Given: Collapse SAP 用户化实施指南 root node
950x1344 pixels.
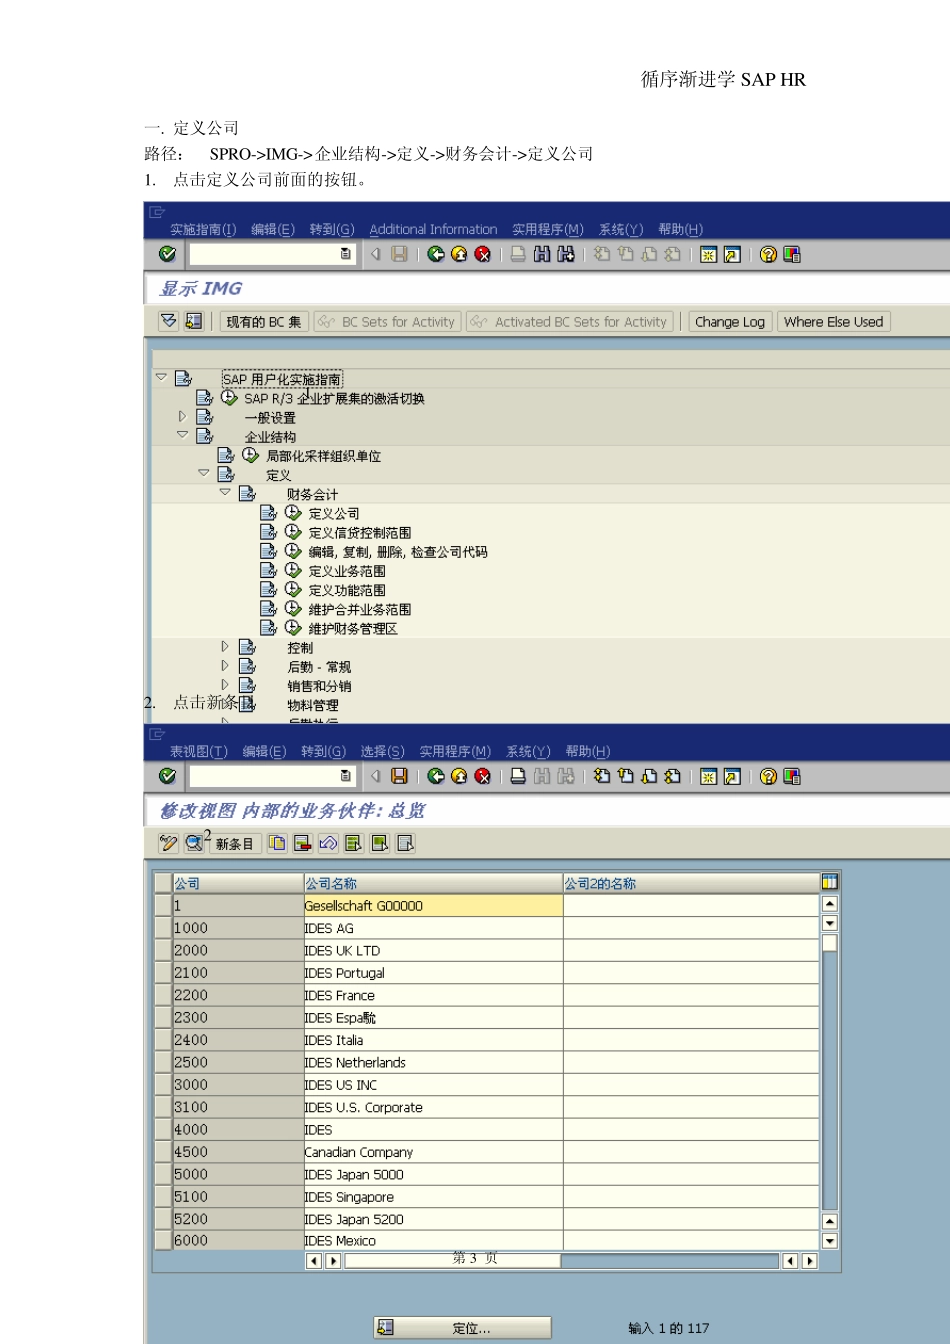Looking at the screenshot, I should [x=161, y=377].
